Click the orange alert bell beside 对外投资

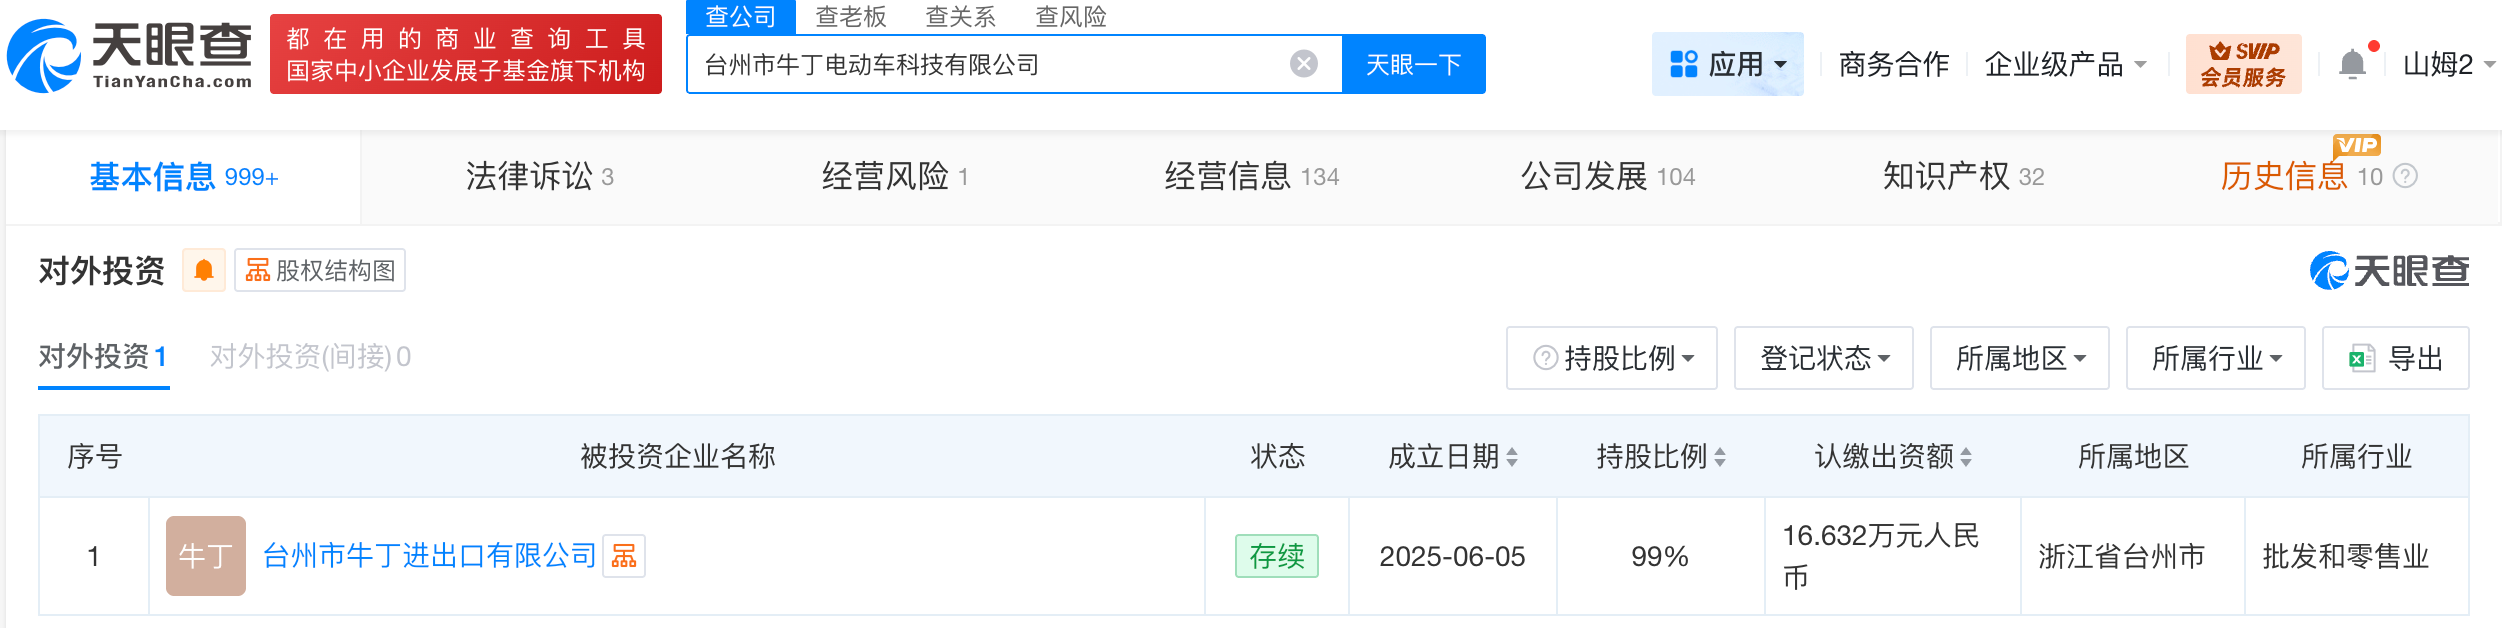point(204,271)
